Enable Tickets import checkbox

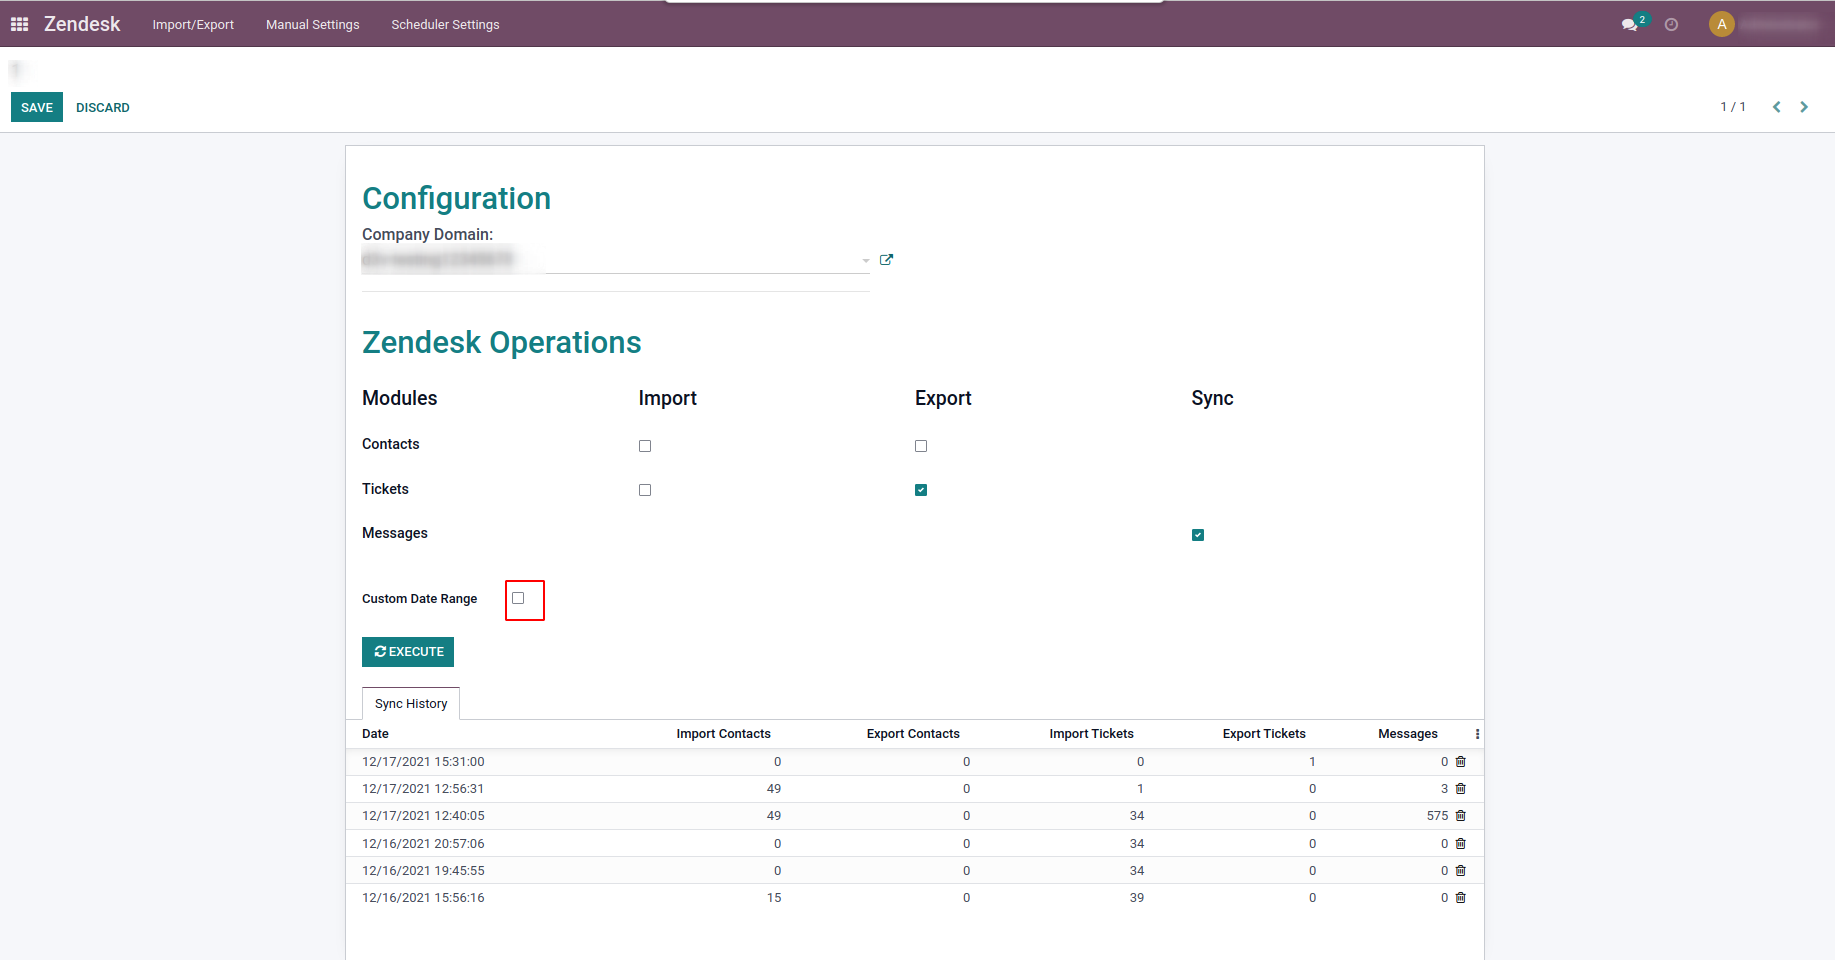pos(645,490)
